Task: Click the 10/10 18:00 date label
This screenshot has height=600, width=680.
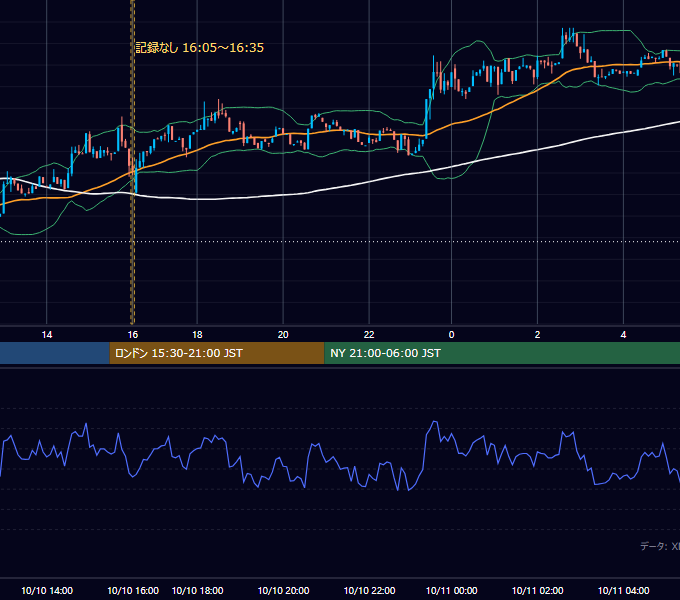Action: (x=197, y=590)
